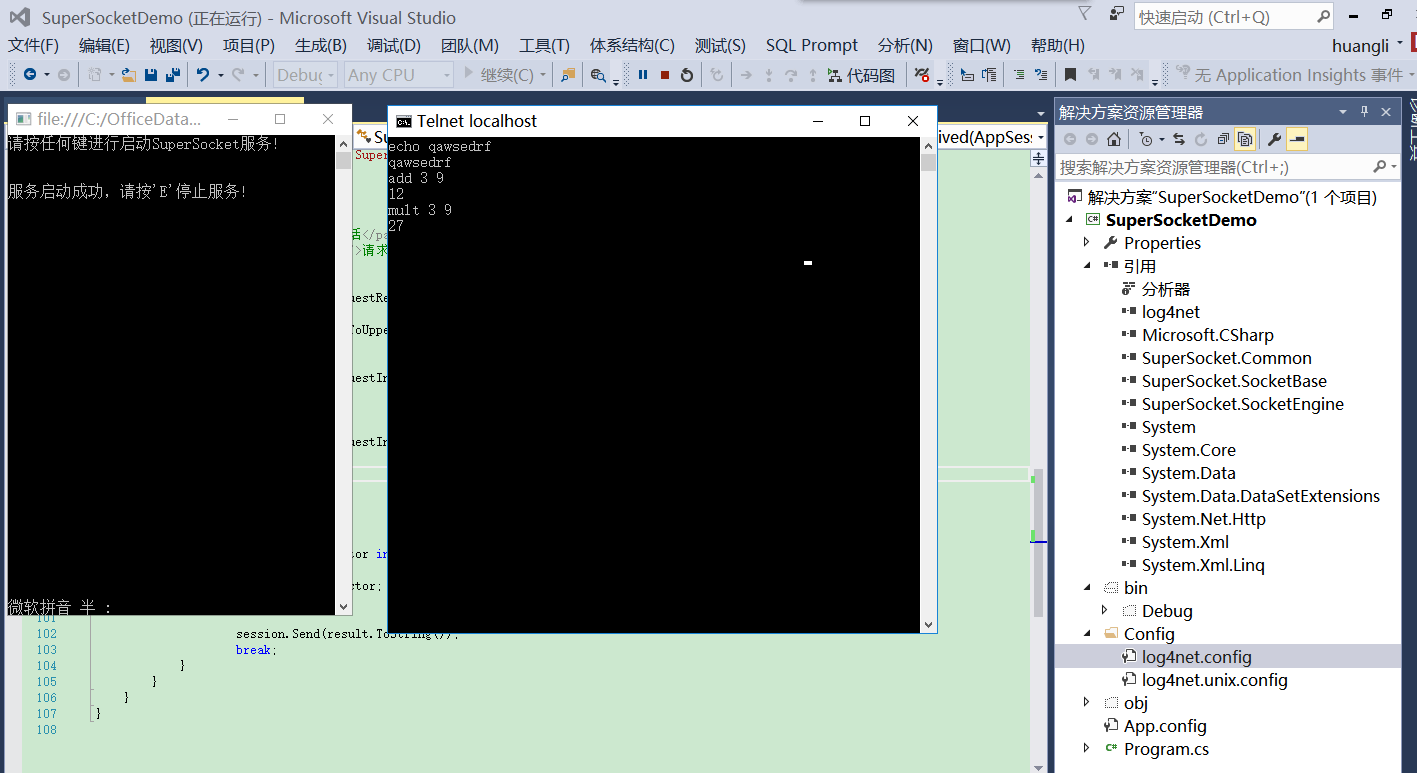Open the SQL Prompt menu
This screenshot has height=773, width=1417.
coord(812,45)
